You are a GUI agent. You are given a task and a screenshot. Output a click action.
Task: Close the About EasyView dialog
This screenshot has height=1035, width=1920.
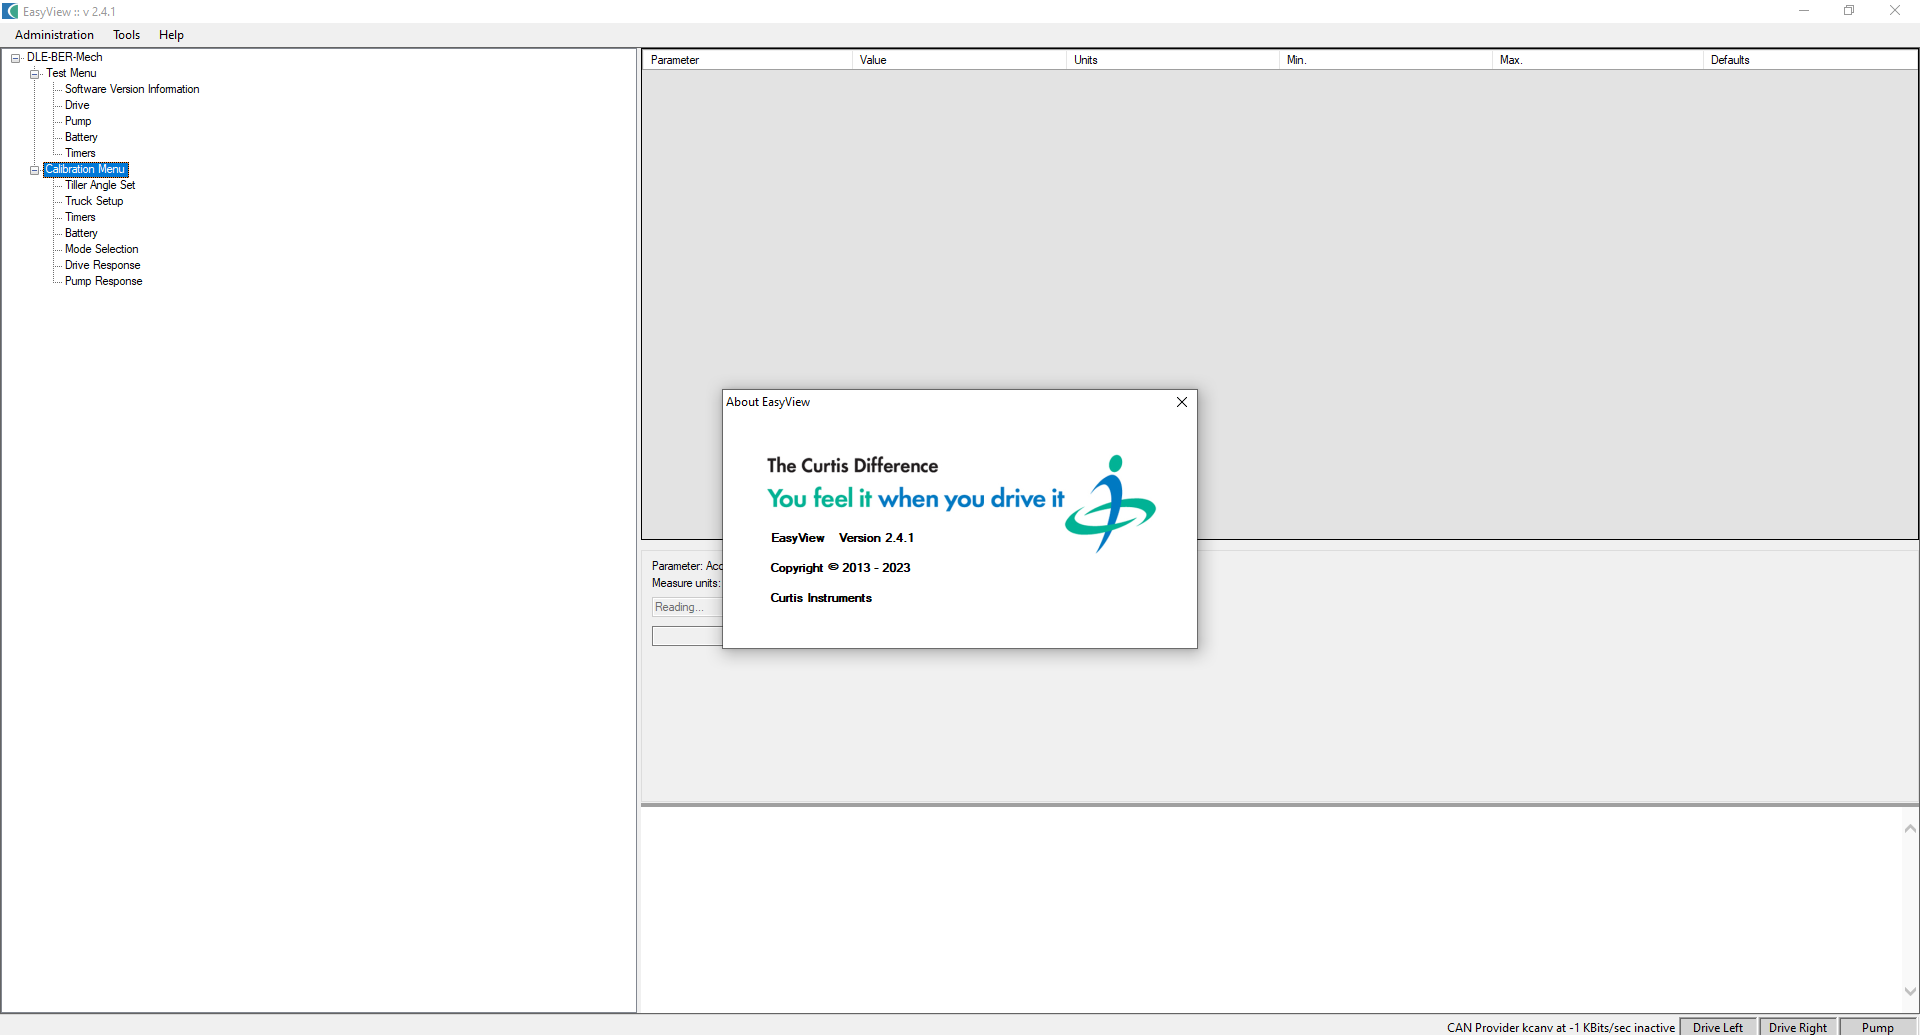pos(1181,401)
